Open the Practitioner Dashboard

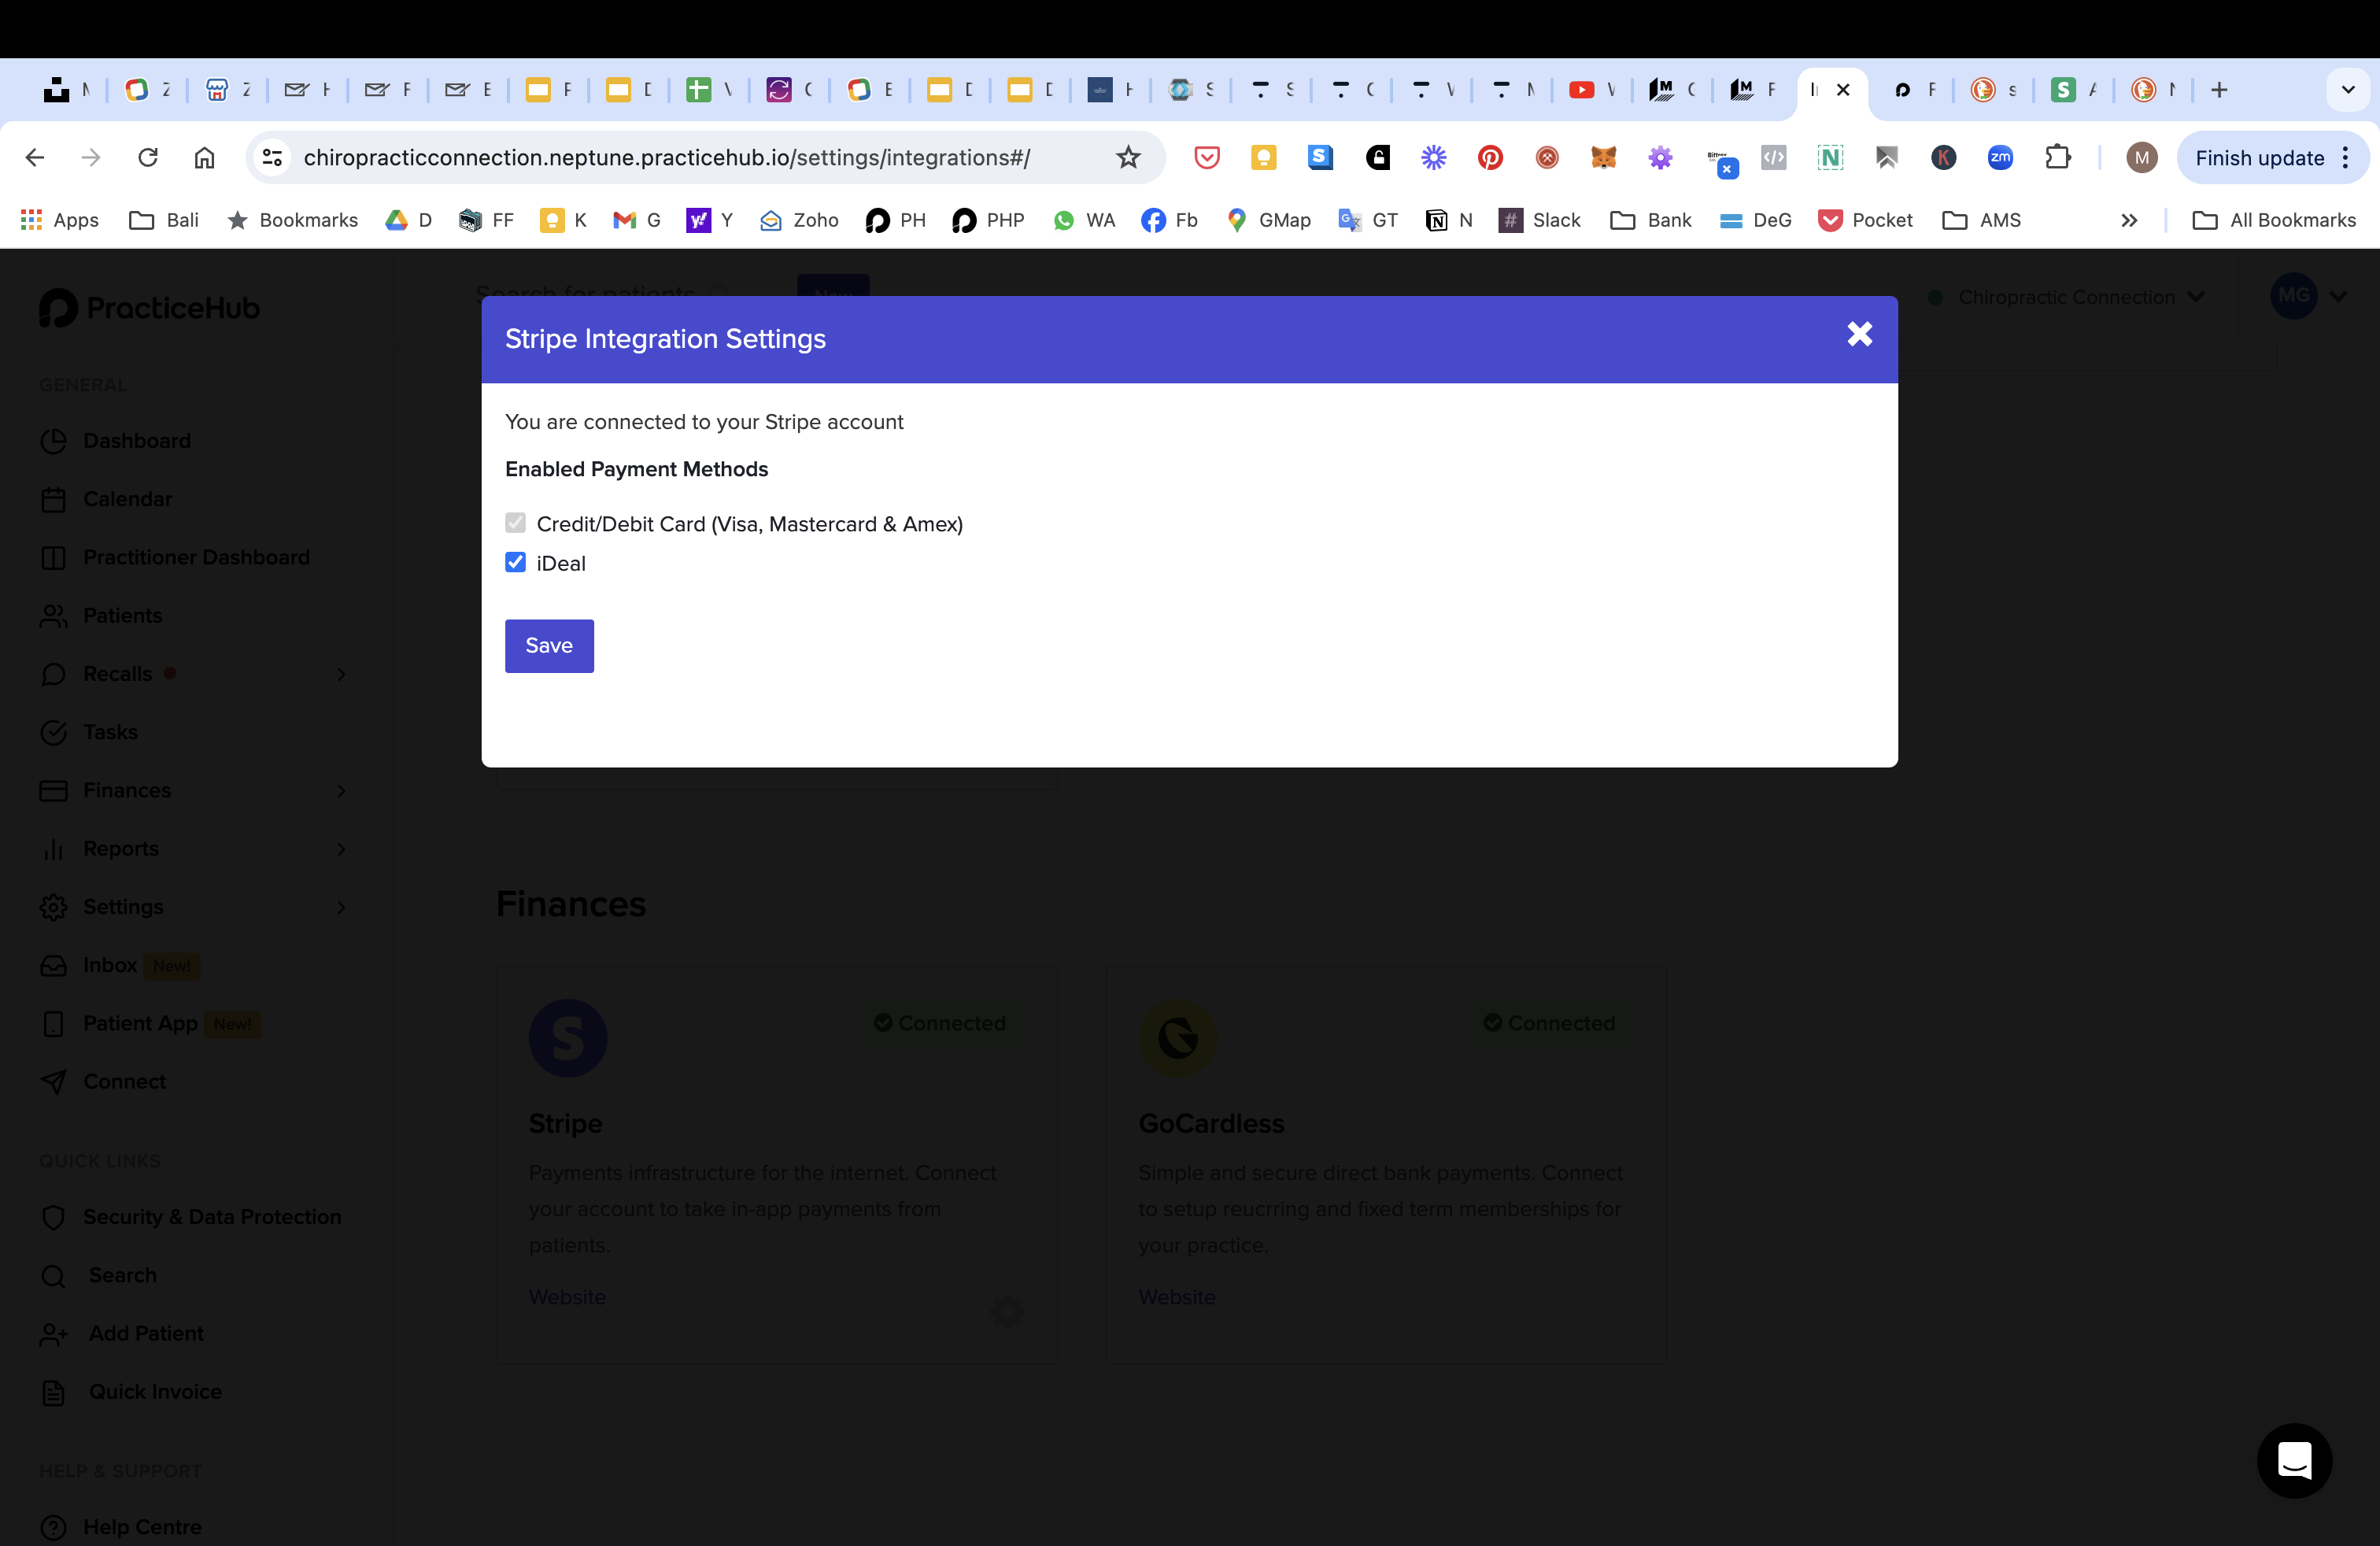pos(196,557)
